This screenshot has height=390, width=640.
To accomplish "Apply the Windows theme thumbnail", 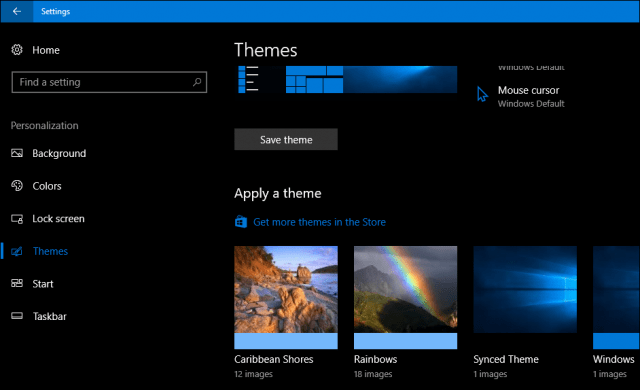I will 616,289.
